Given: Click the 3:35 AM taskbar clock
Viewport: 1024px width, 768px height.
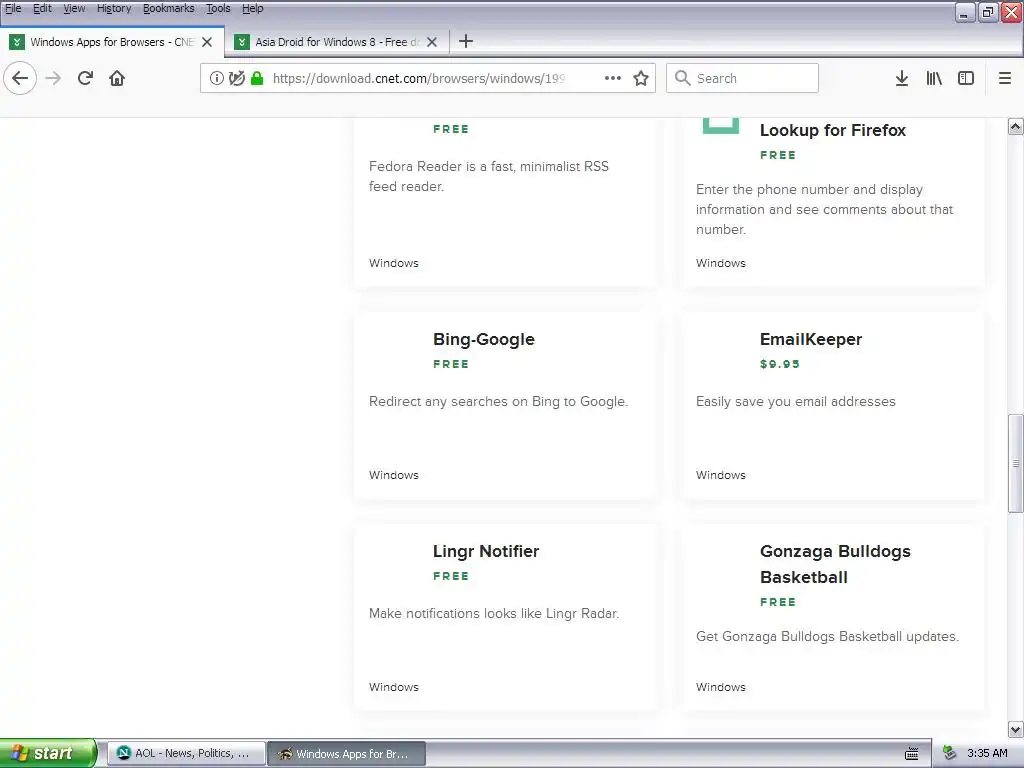Looking at the screenshot, I should pyautogui.click(x=987, y=754).
